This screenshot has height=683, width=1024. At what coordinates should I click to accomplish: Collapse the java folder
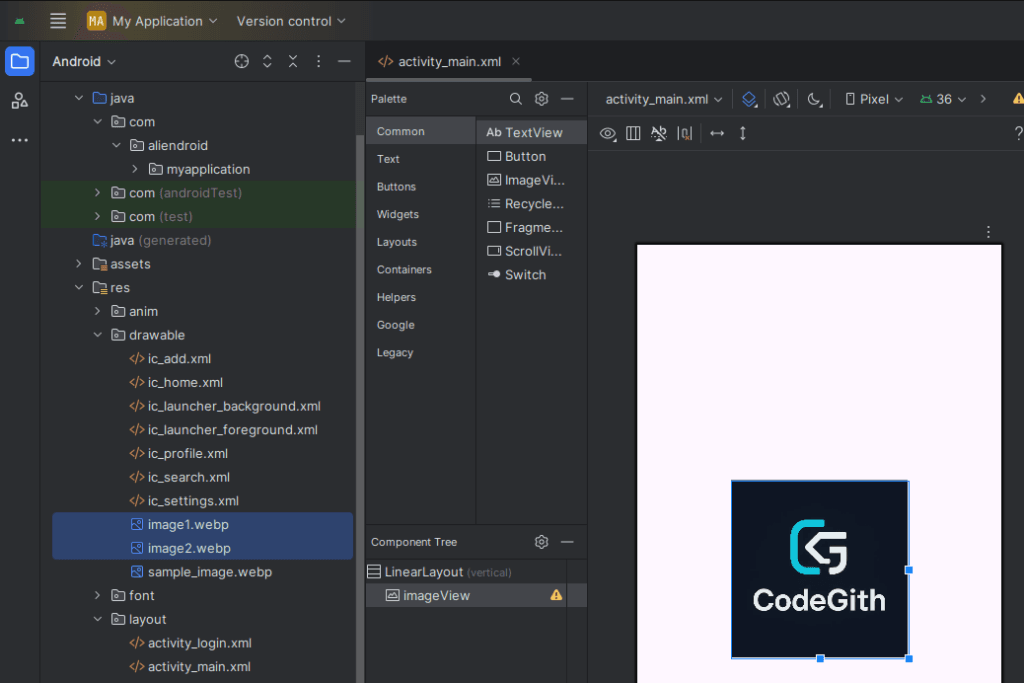click(x=79, y=98)
